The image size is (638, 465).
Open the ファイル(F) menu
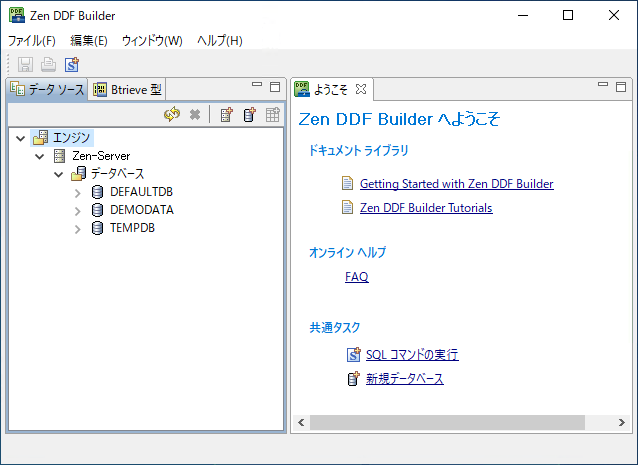click(32, 41)
